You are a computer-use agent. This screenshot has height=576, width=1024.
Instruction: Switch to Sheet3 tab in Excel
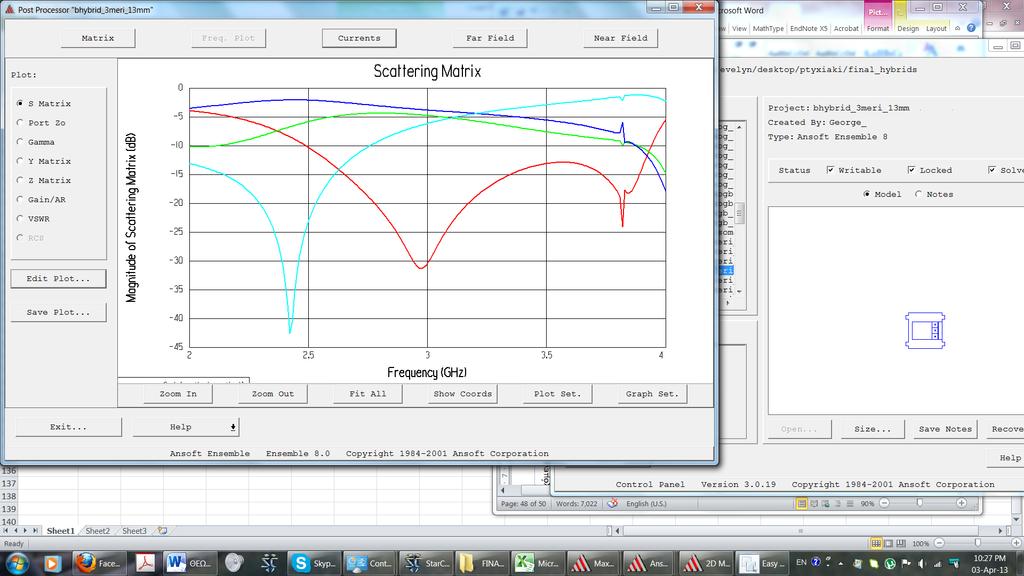[134, 531]
